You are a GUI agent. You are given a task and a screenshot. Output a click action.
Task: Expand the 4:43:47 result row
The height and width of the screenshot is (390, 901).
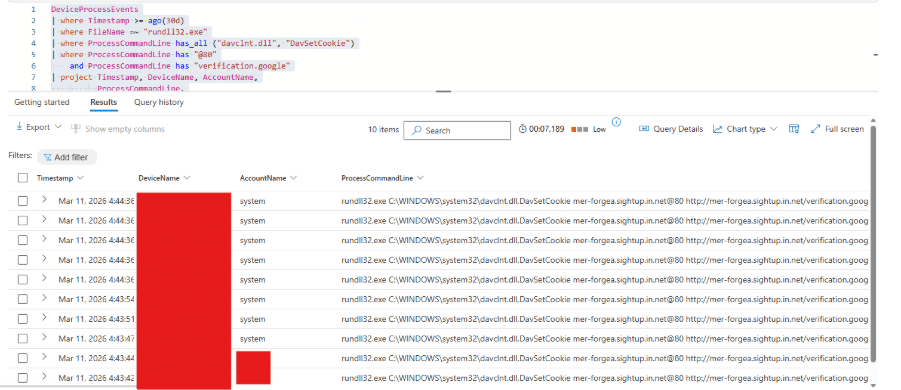(44, 337)
